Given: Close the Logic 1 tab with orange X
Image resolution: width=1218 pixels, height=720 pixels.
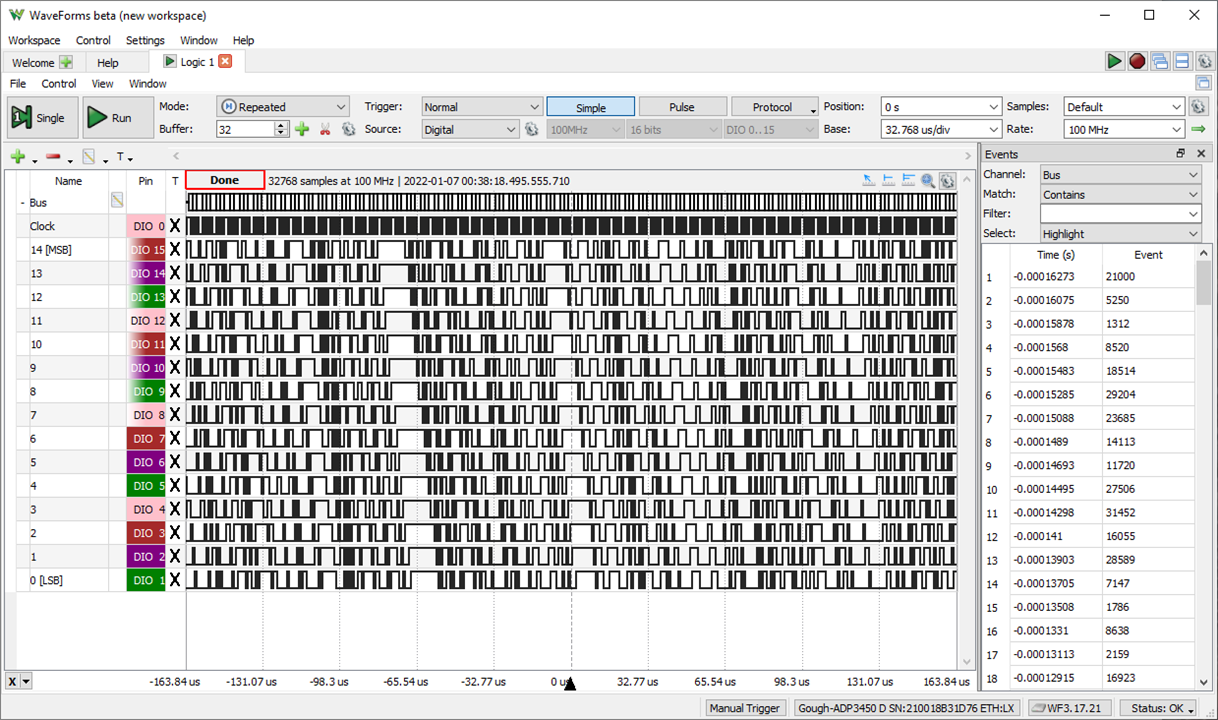Looking at the screenshot, I should pyautogui.click(x=225, y=62).
